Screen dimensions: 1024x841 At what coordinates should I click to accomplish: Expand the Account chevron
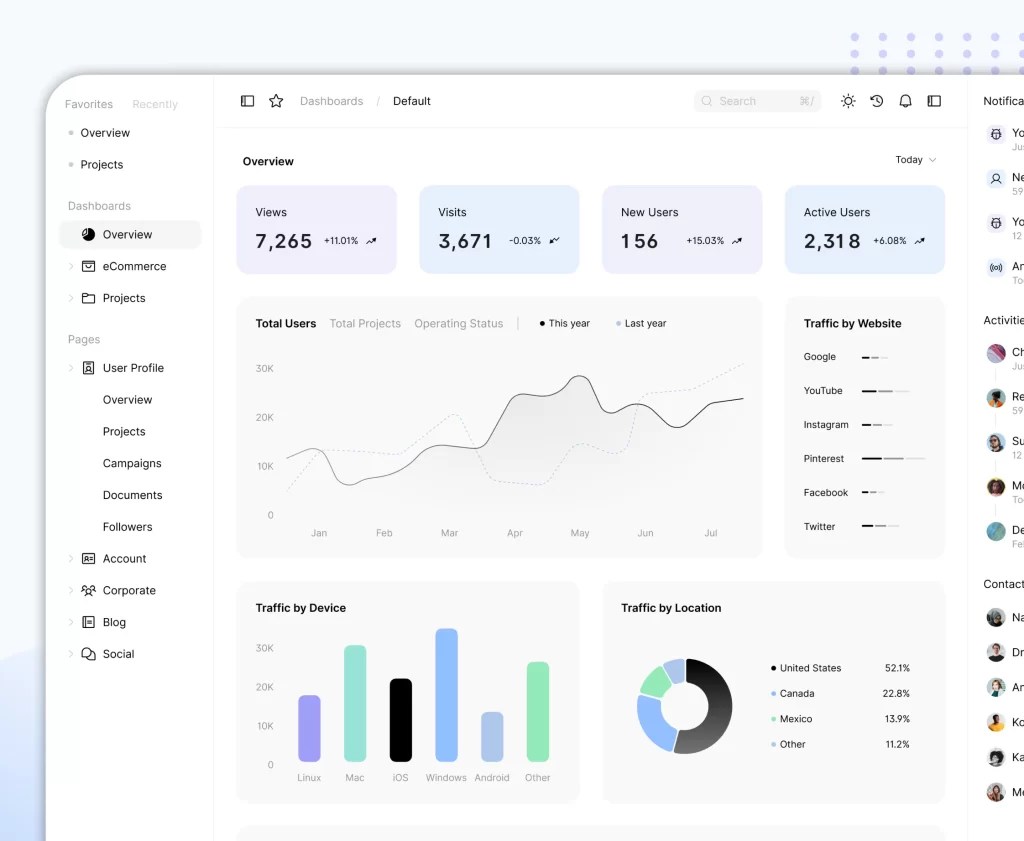71,559
